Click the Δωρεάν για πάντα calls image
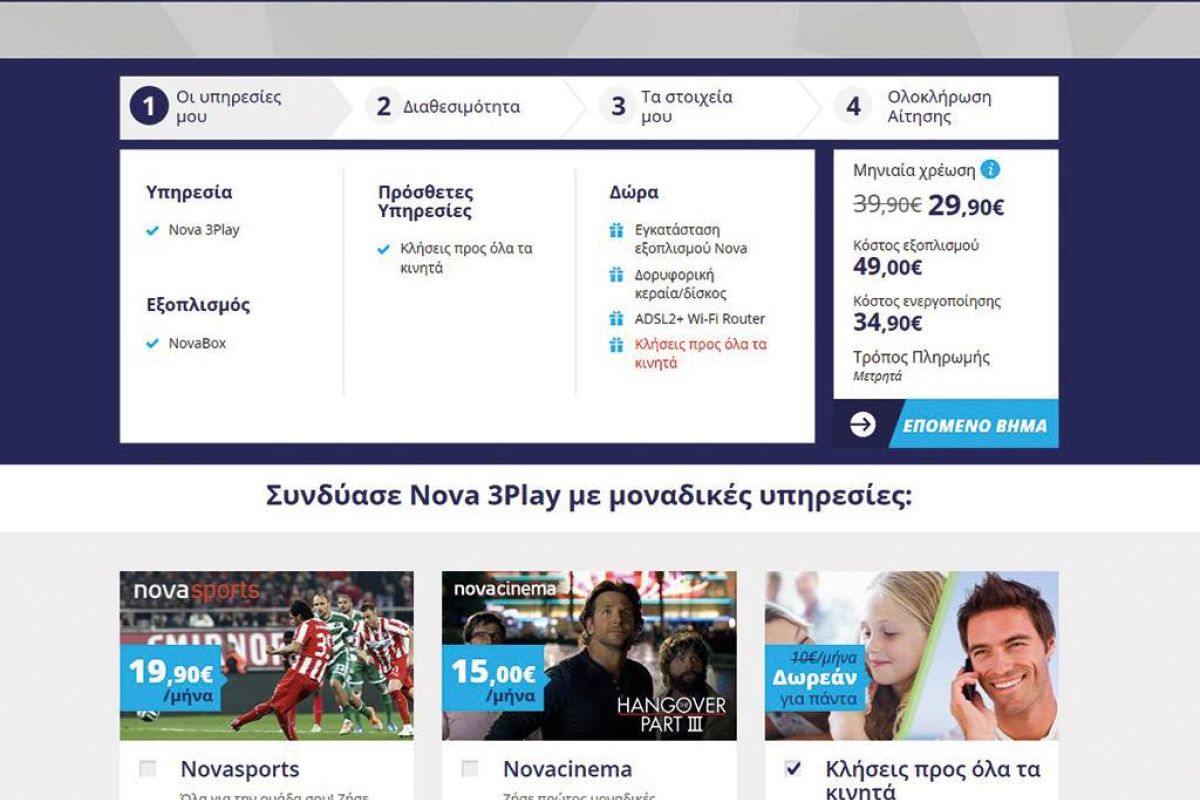 coord(911,655)
